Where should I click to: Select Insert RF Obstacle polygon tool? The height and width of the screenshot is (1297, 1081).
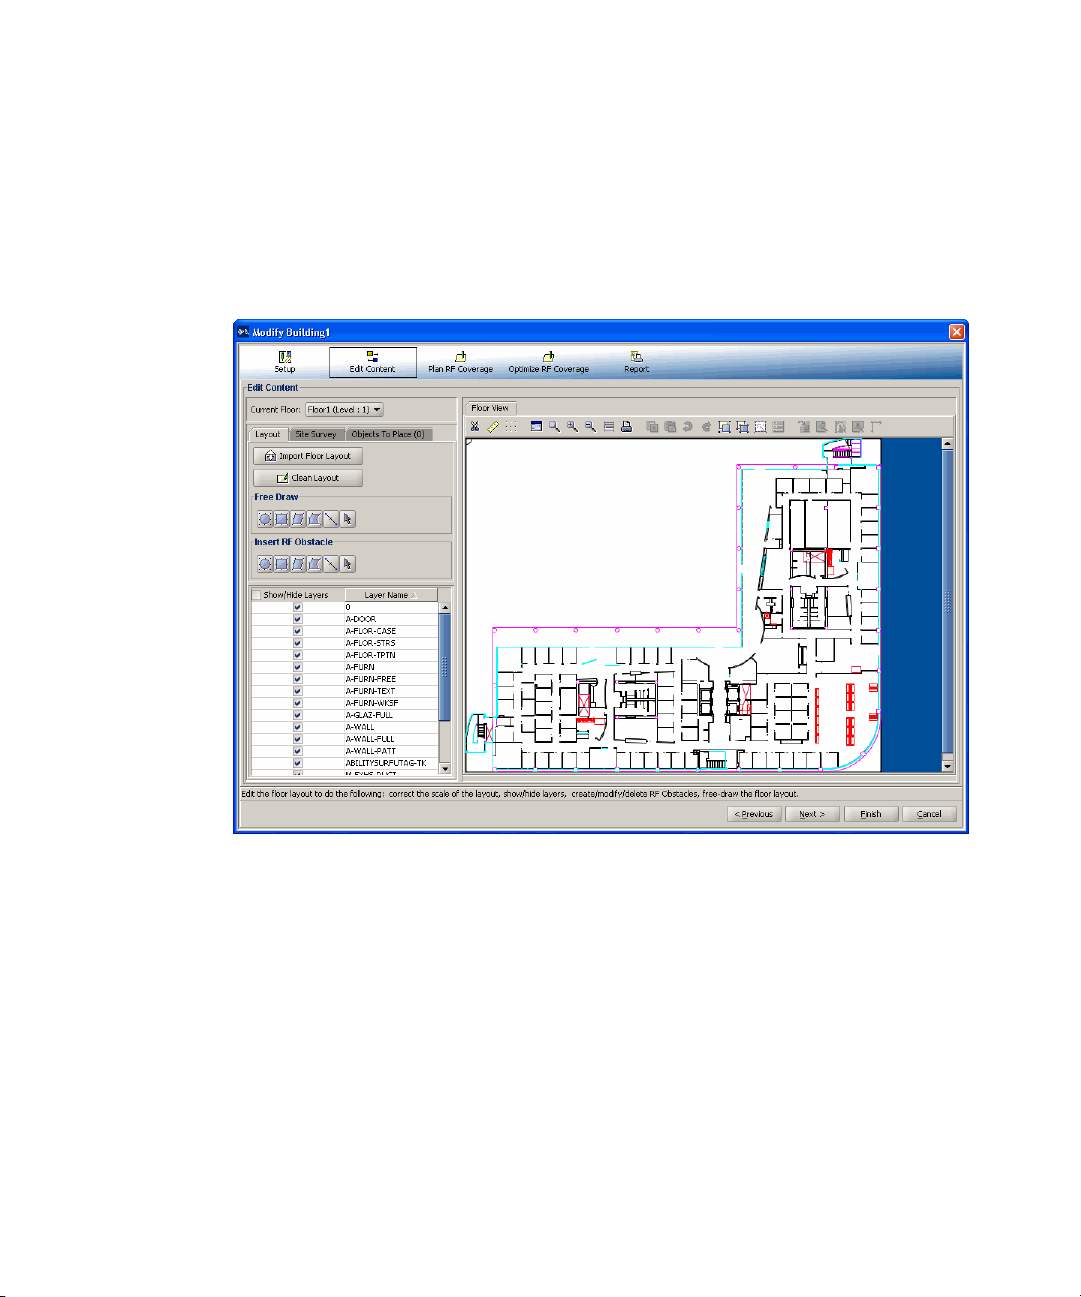(315, 564)
